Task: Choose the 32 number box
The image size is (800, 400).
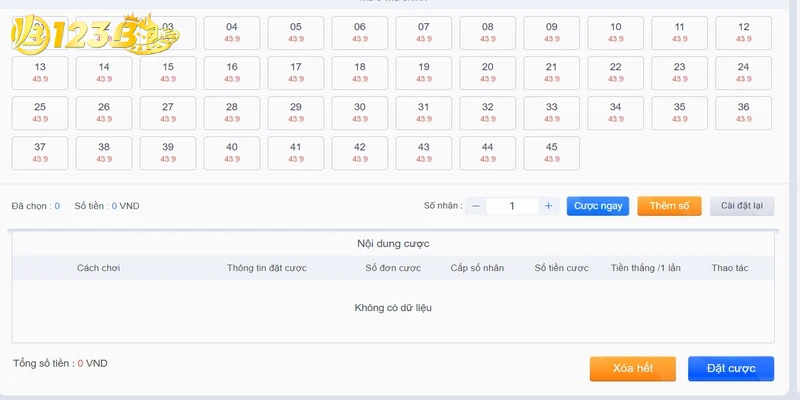Action: point(488,113)
